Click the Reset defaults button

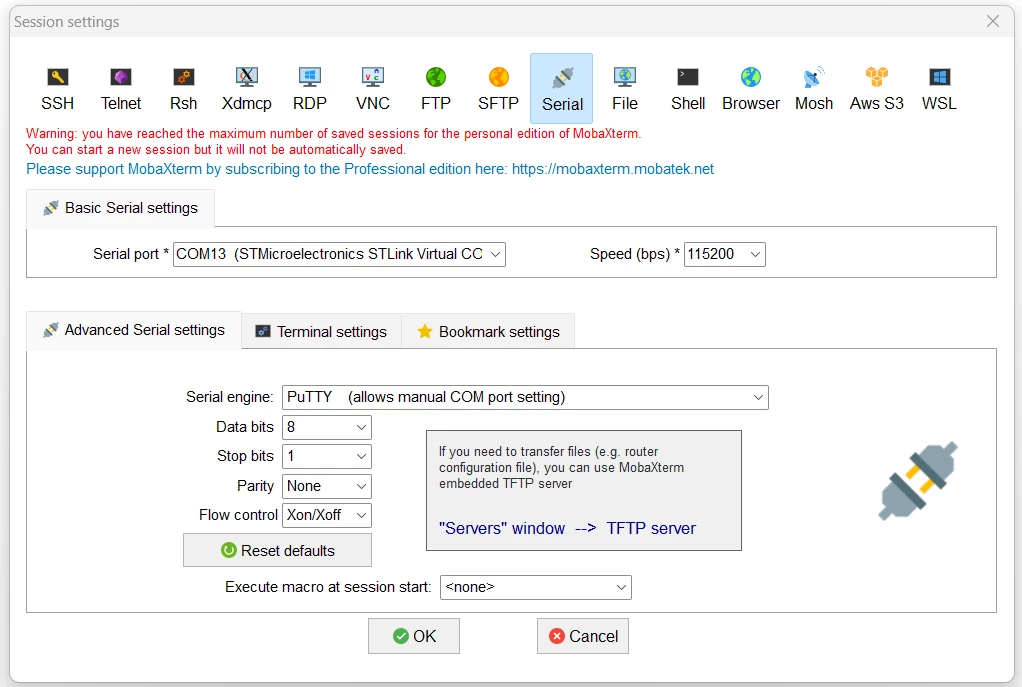pyautogui.click(x=278, y=550)
